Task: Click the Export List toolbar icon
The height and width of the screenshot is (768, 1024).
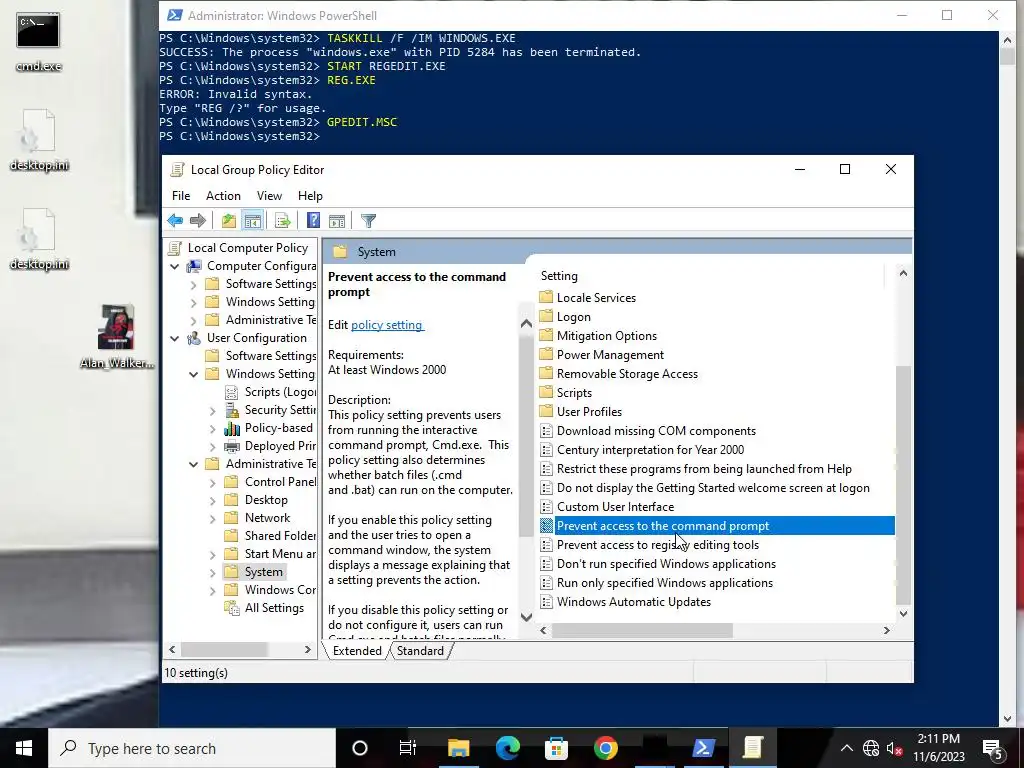Action: (283, 221)
